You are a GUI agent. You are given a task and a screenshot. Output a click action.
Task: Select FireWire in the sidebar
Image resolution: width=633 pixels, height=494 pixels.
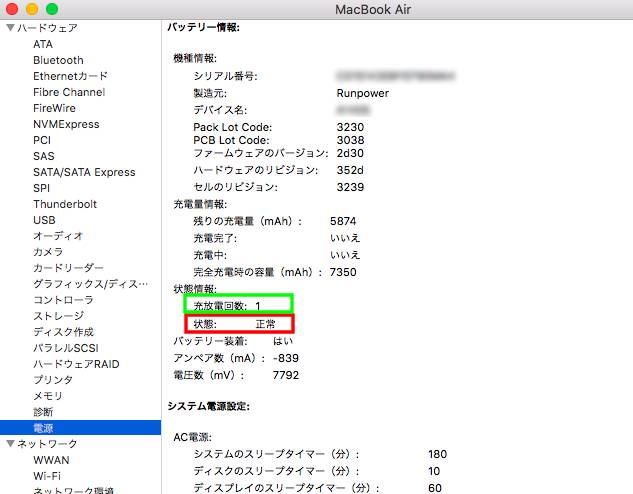pos(54,108)
